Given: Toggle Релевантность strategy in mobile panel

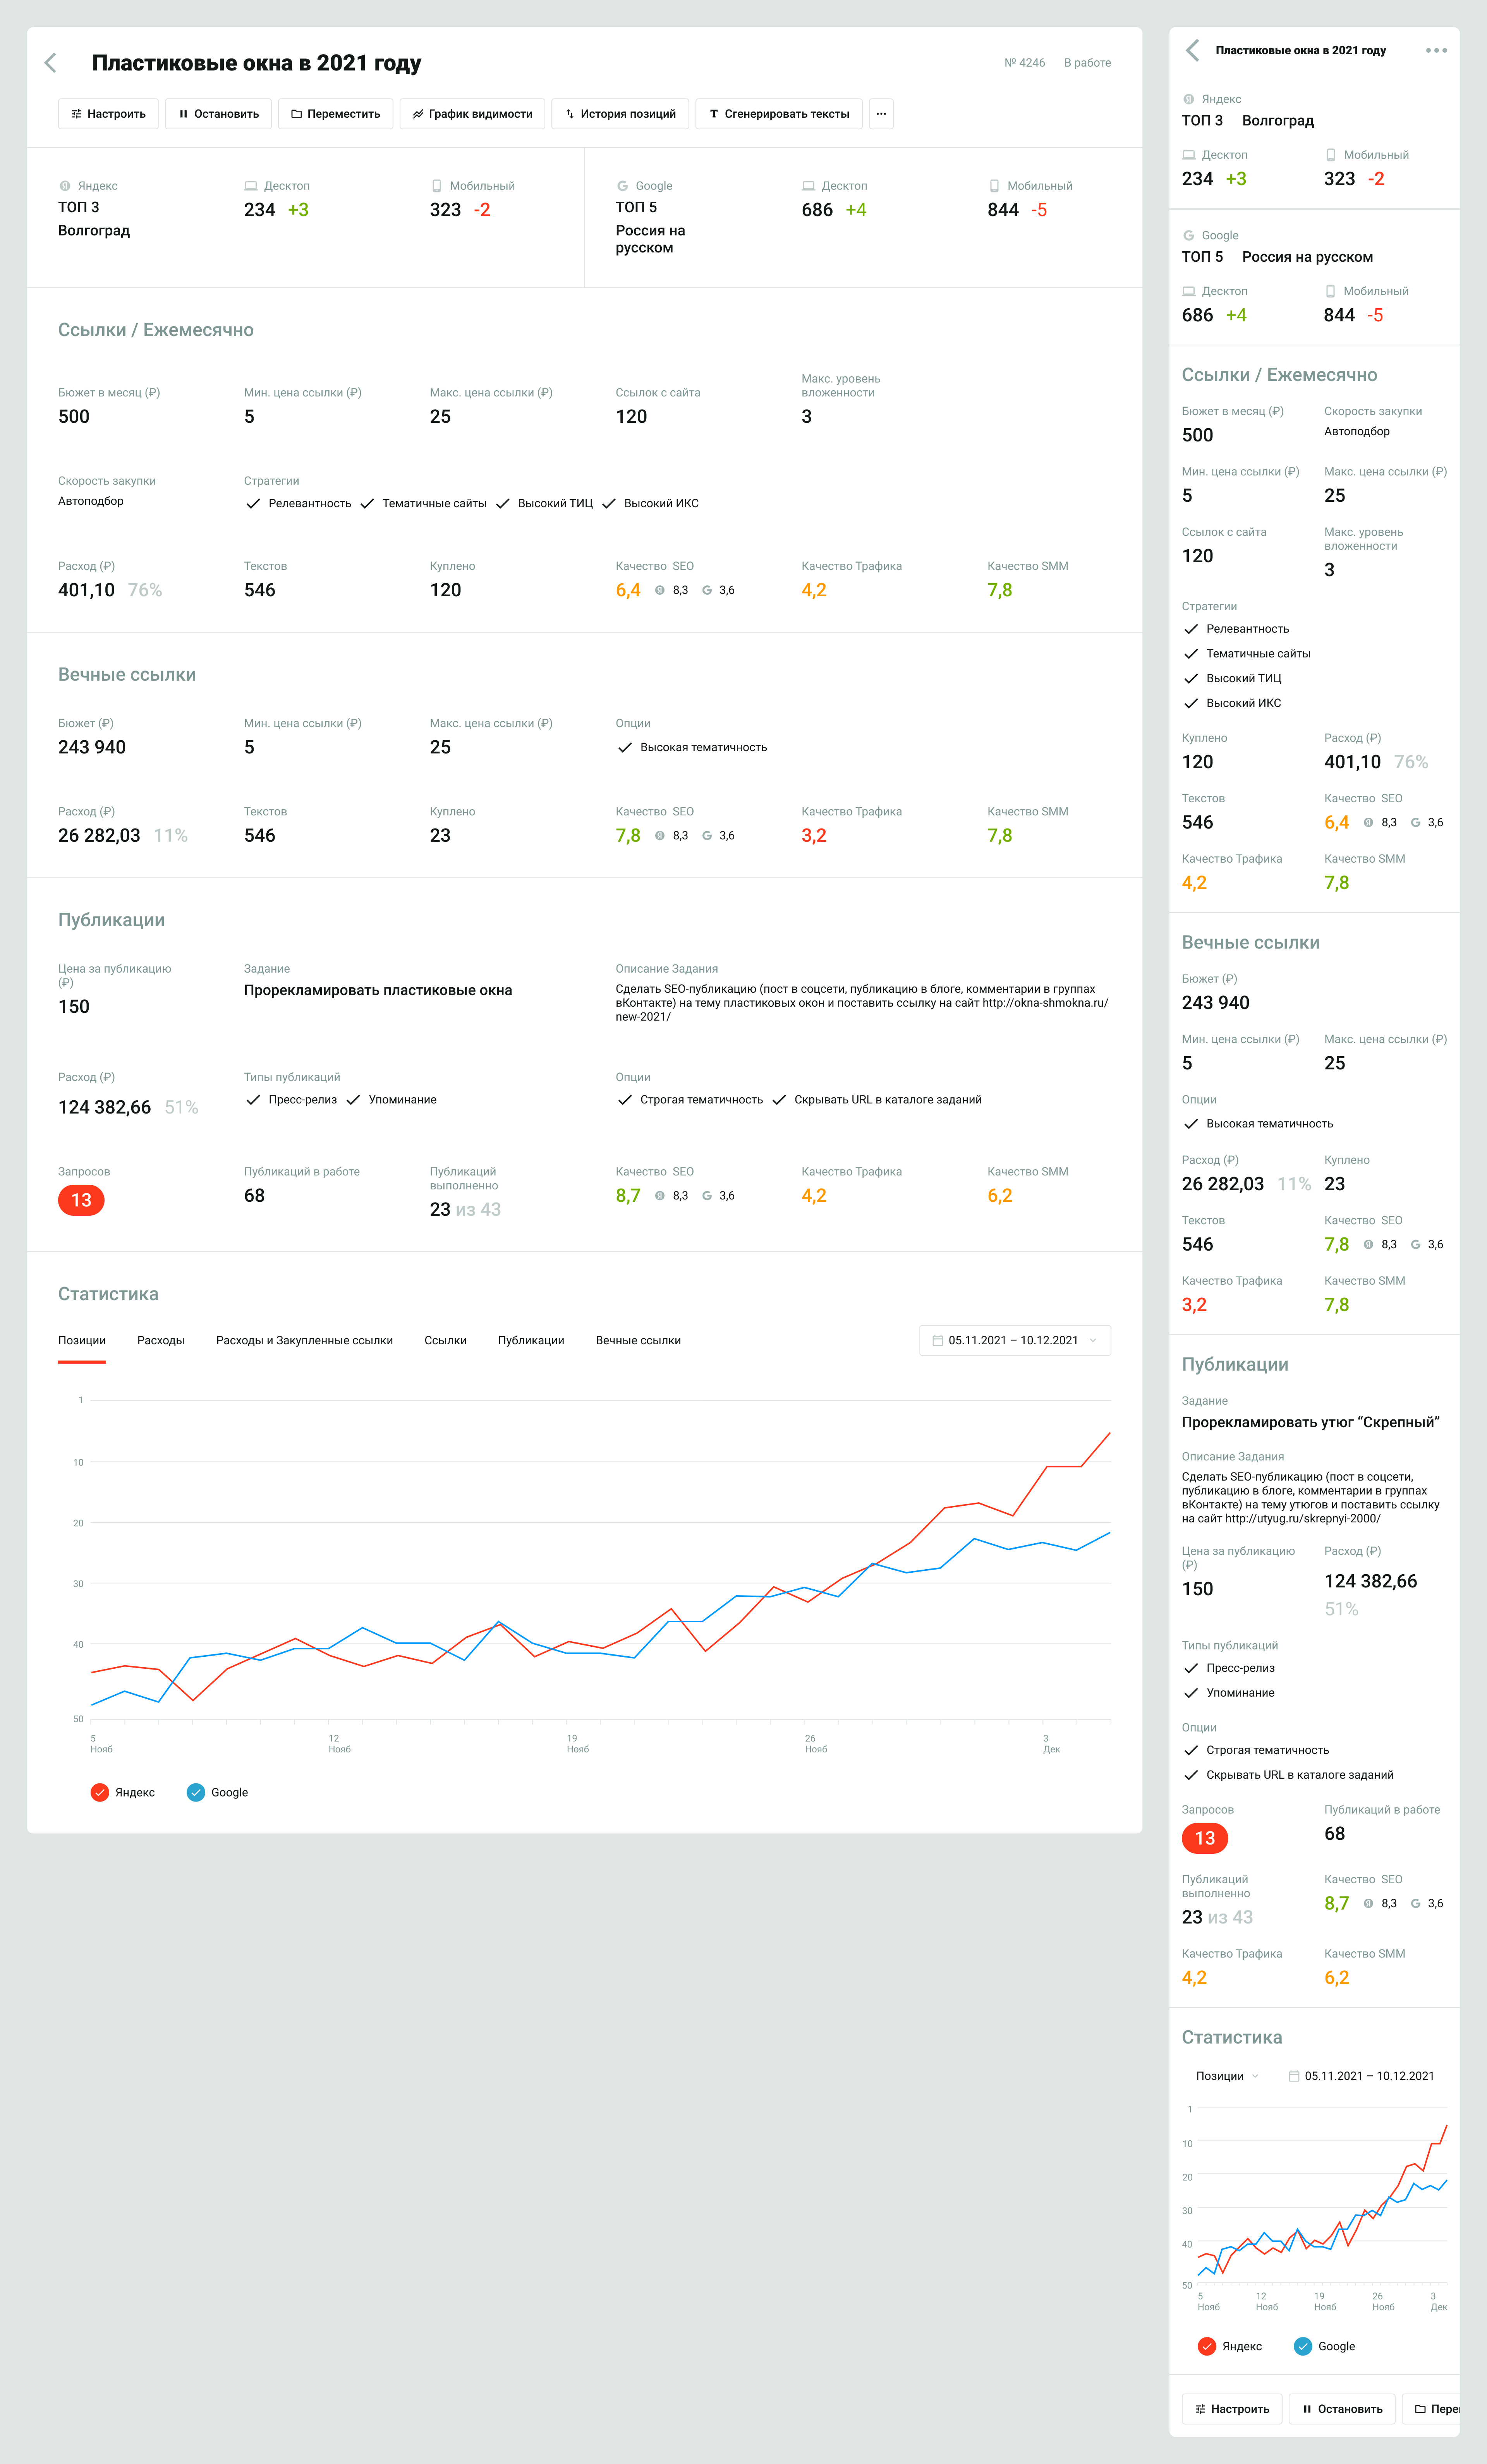Looking at the screenshot, I should pyautogui.click(x=1191, y=629).
